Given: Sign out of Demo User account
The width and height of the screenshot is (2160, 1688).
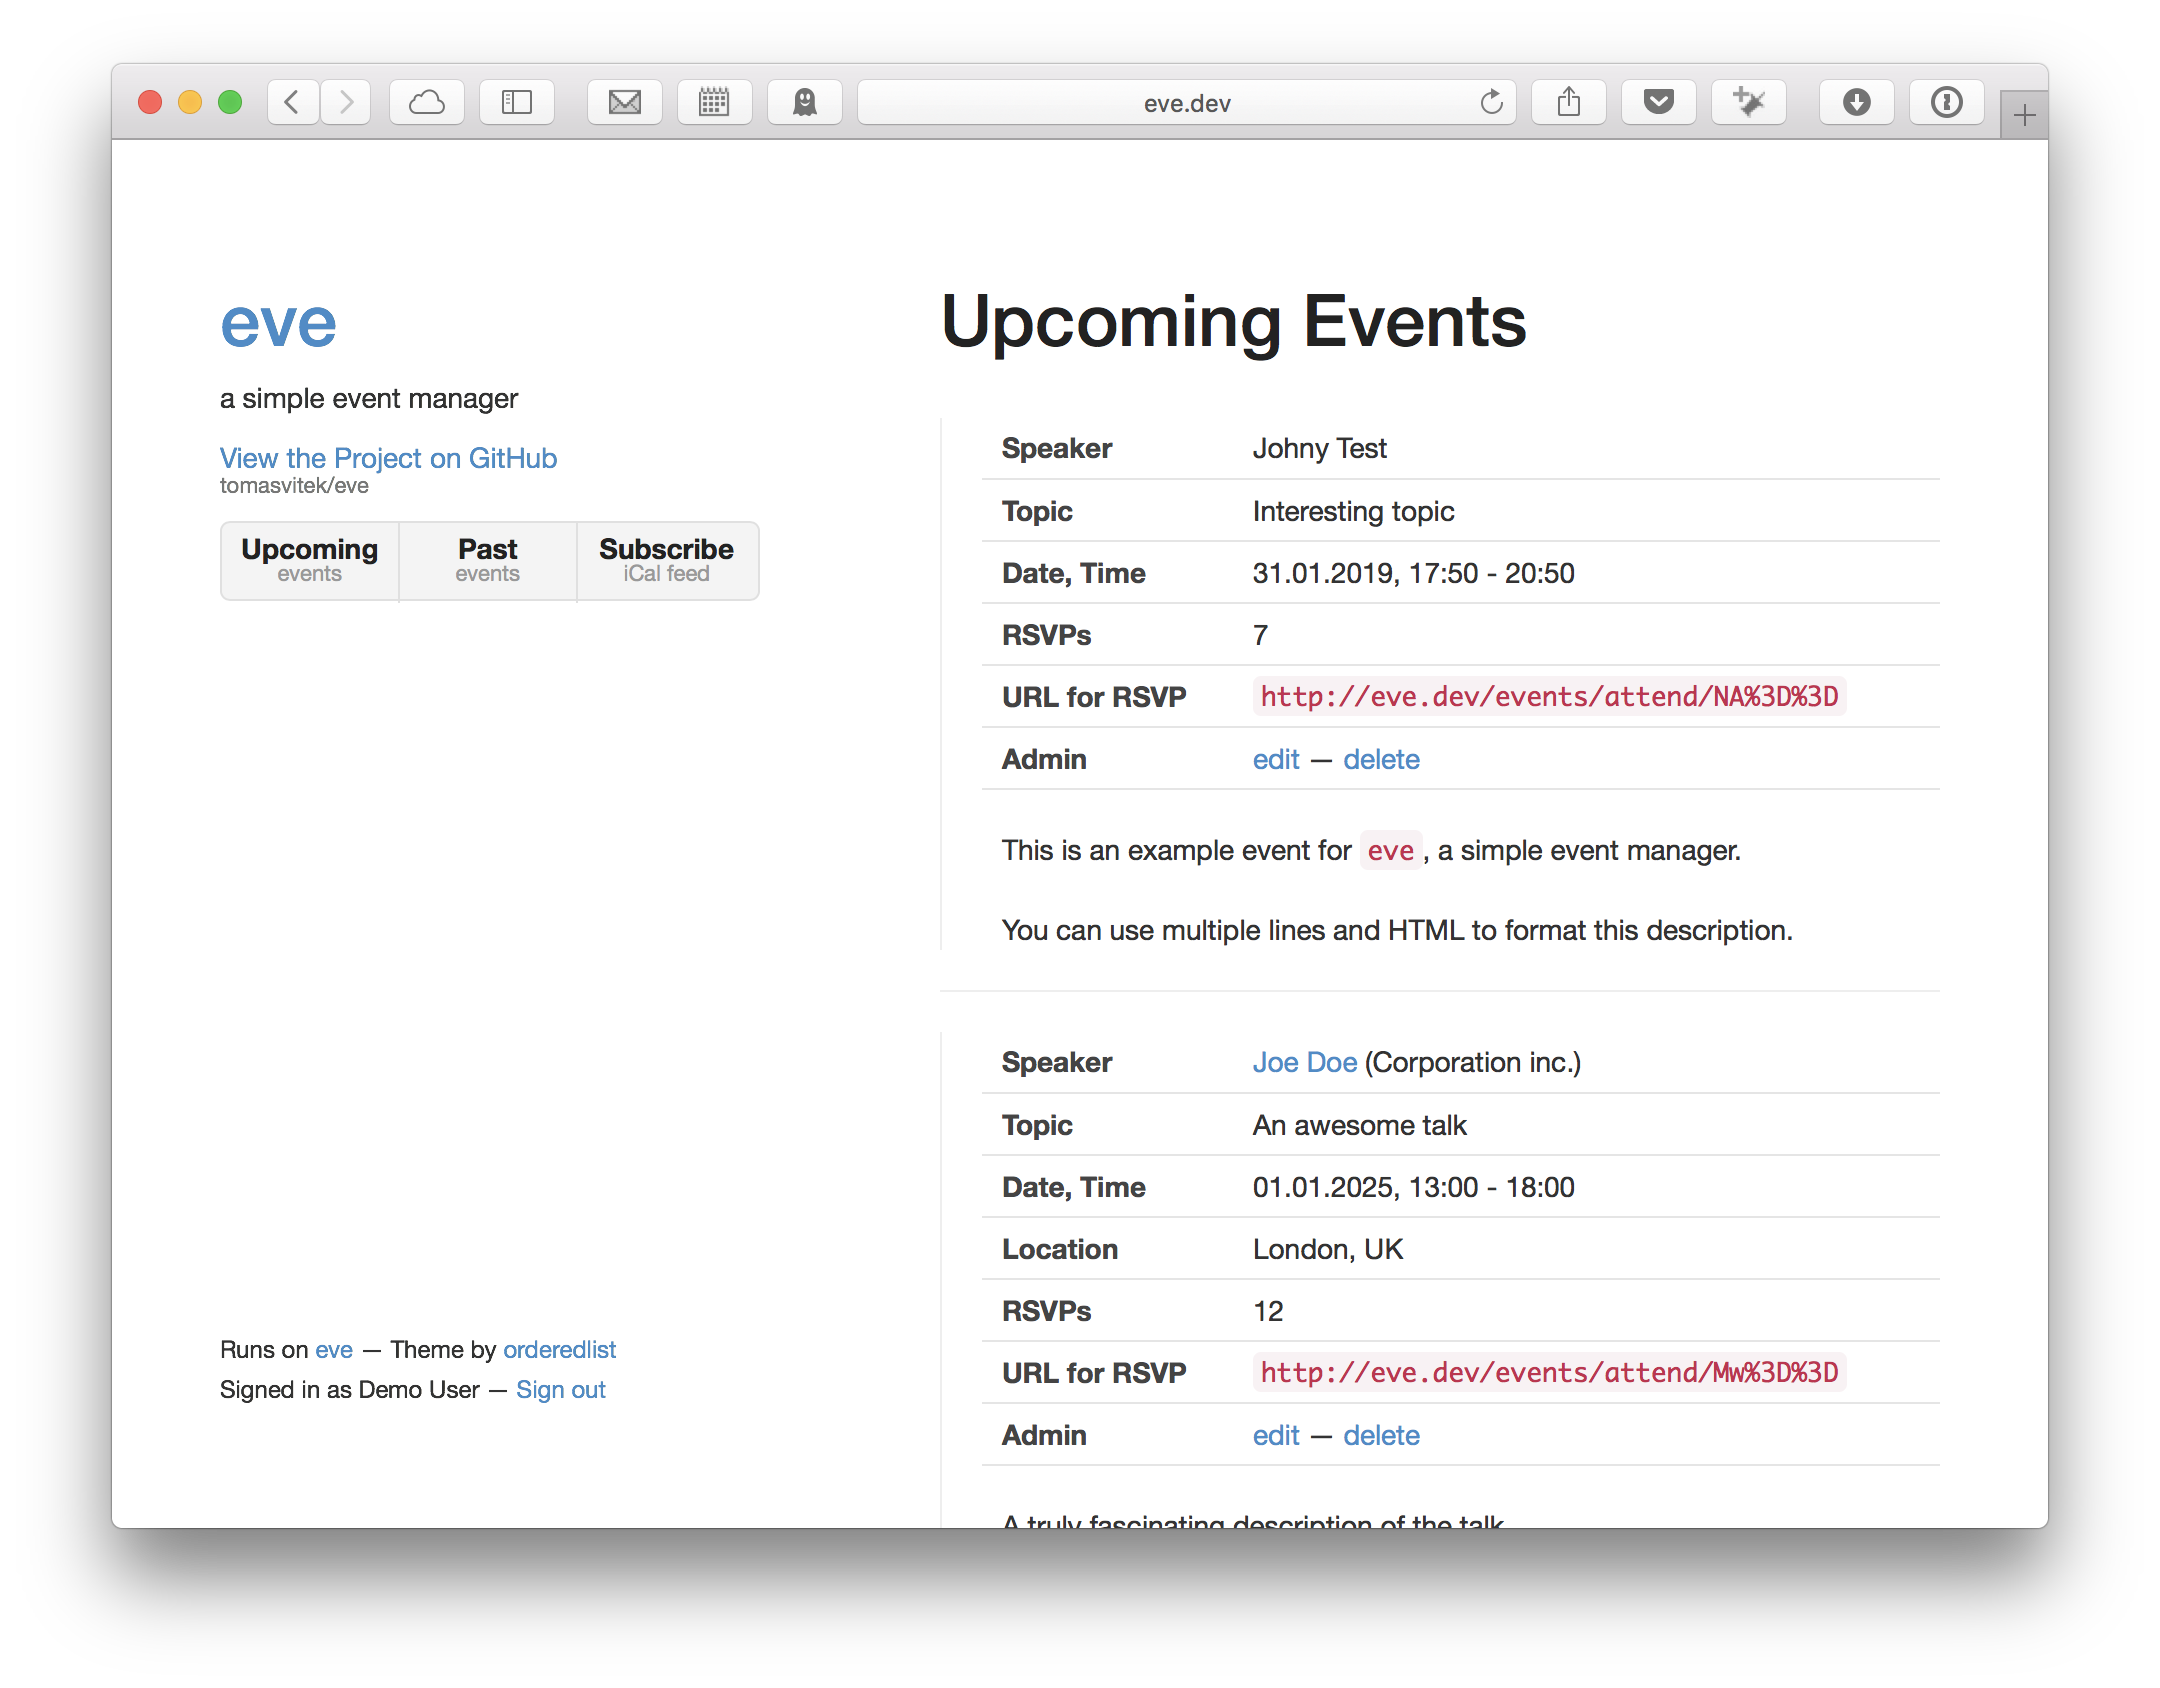Looking at the screenshot, I should tap(560, 1390).
